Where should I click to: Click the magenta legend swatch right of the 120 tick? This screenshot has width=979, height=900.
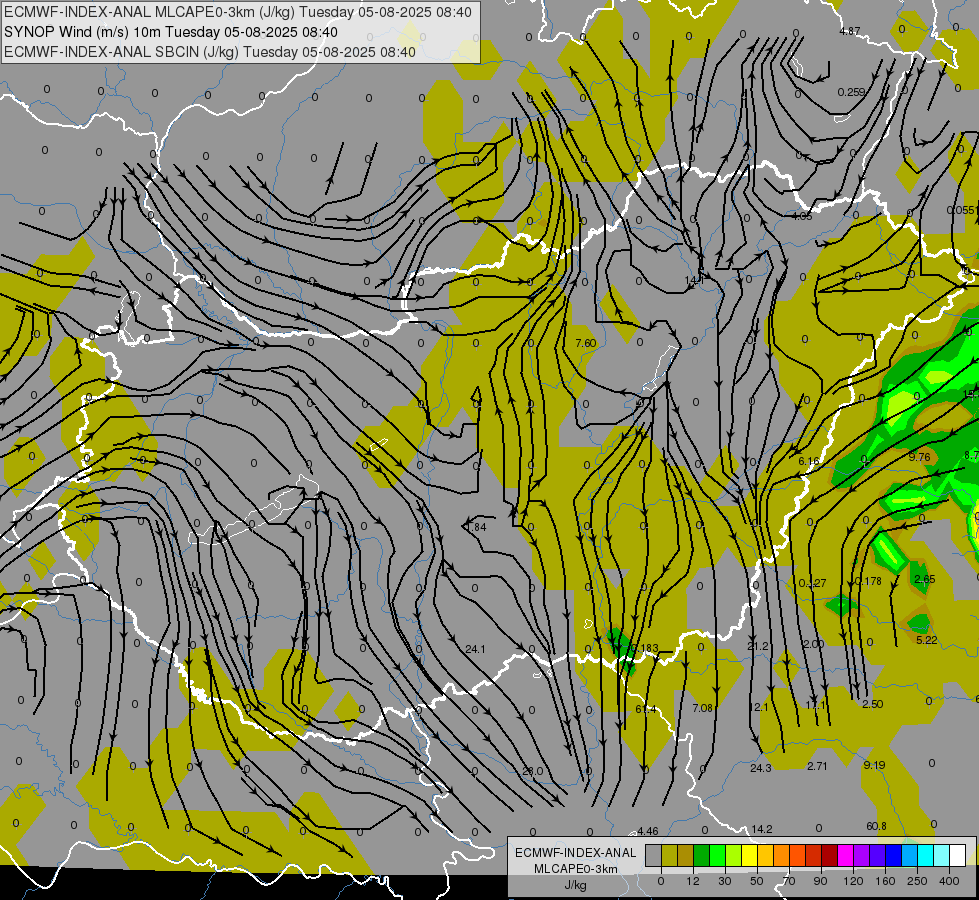[845, 855]
